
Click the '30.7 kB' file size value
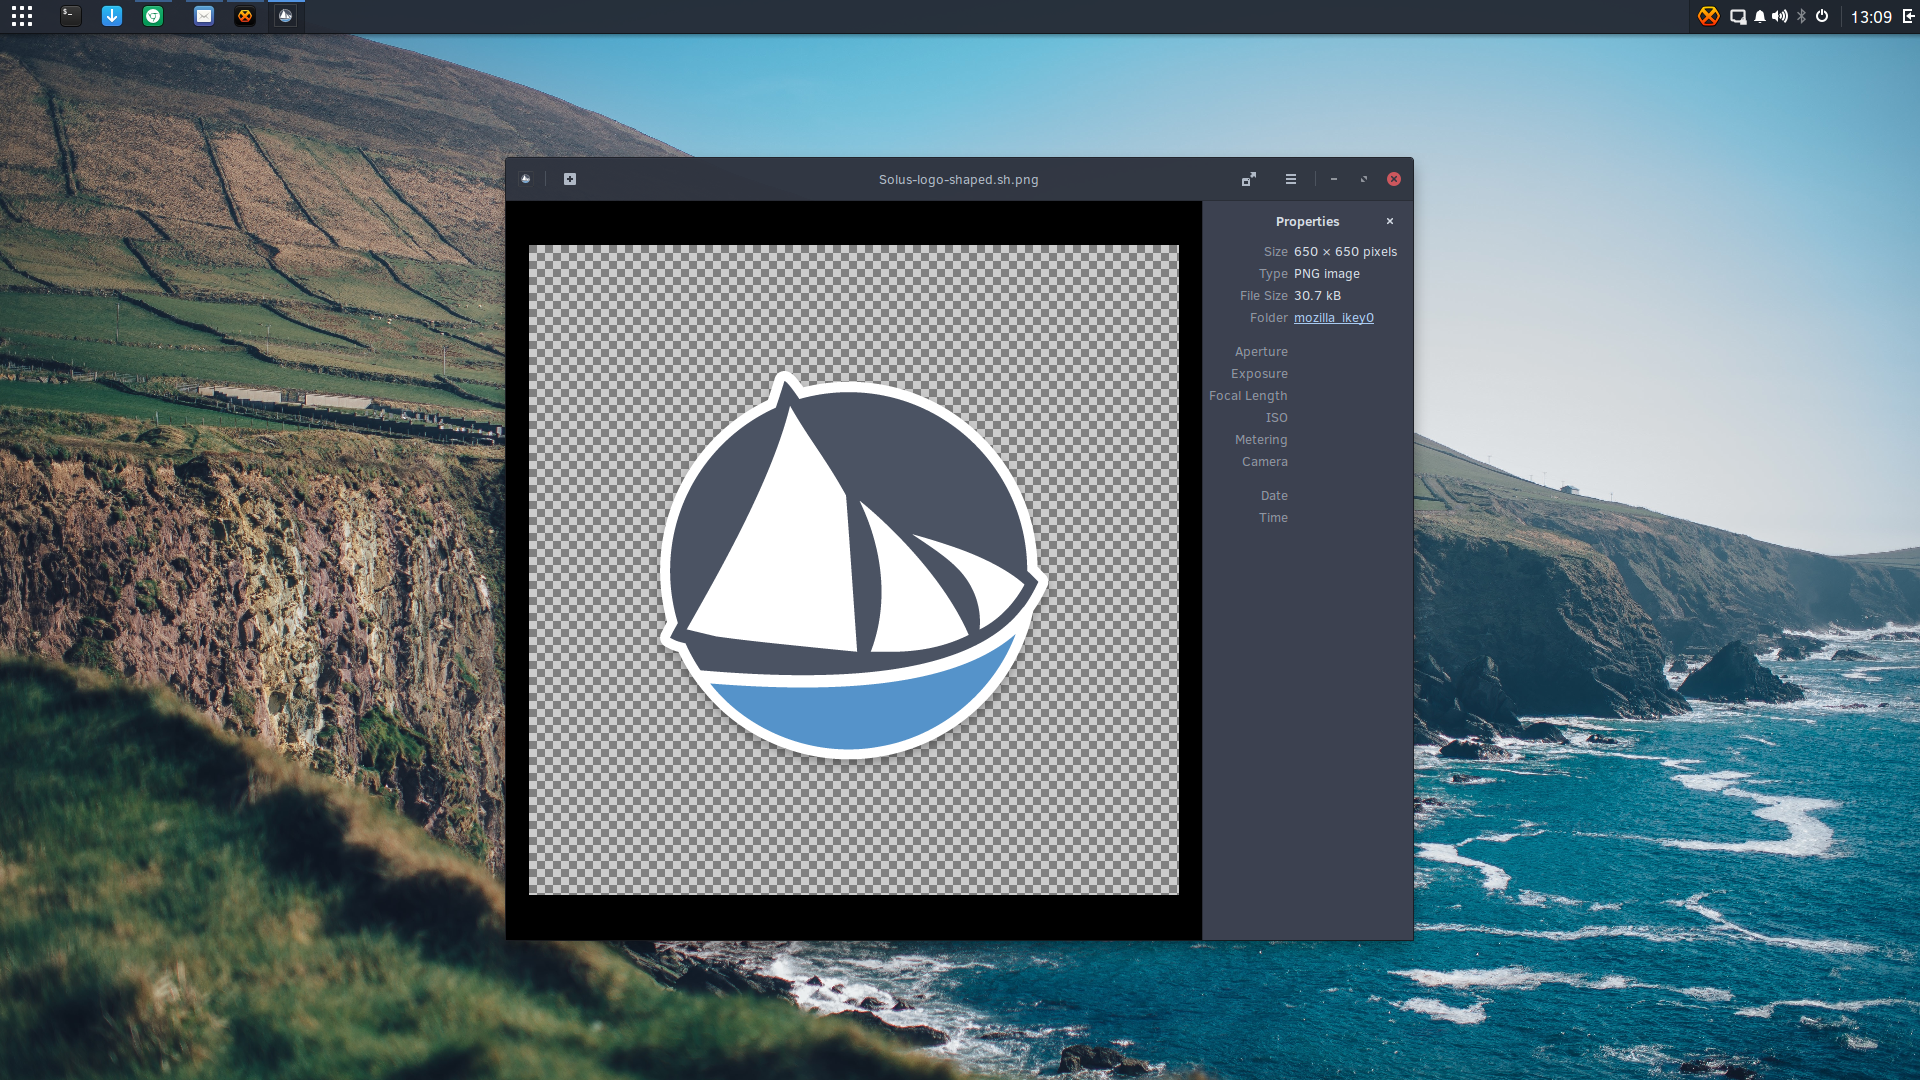(x=1317, y=296)
